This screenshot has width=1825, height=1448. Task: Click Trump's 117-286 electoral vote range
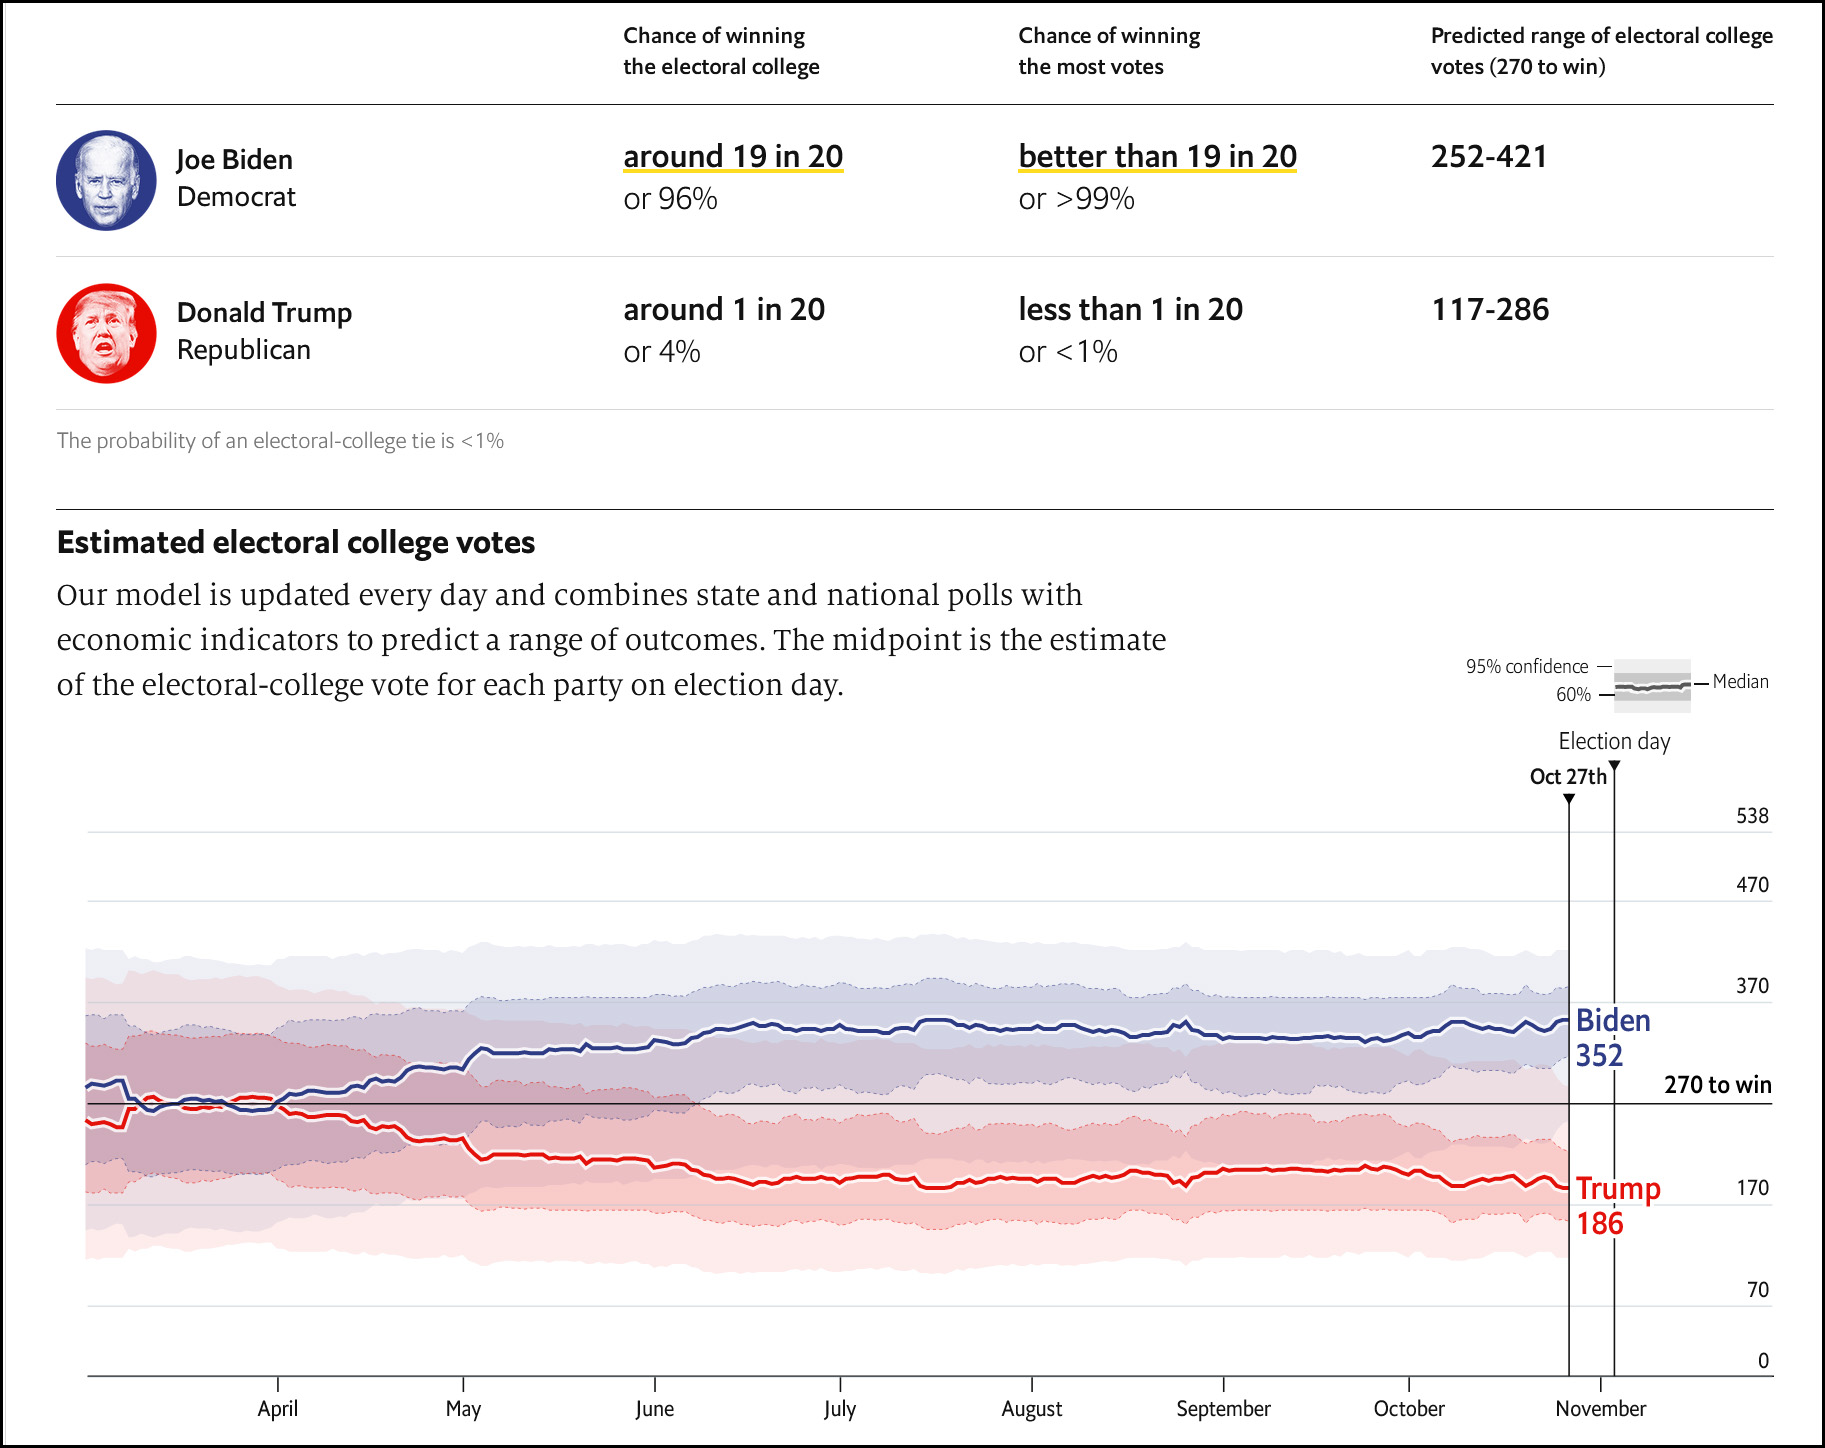point(1490,310)
